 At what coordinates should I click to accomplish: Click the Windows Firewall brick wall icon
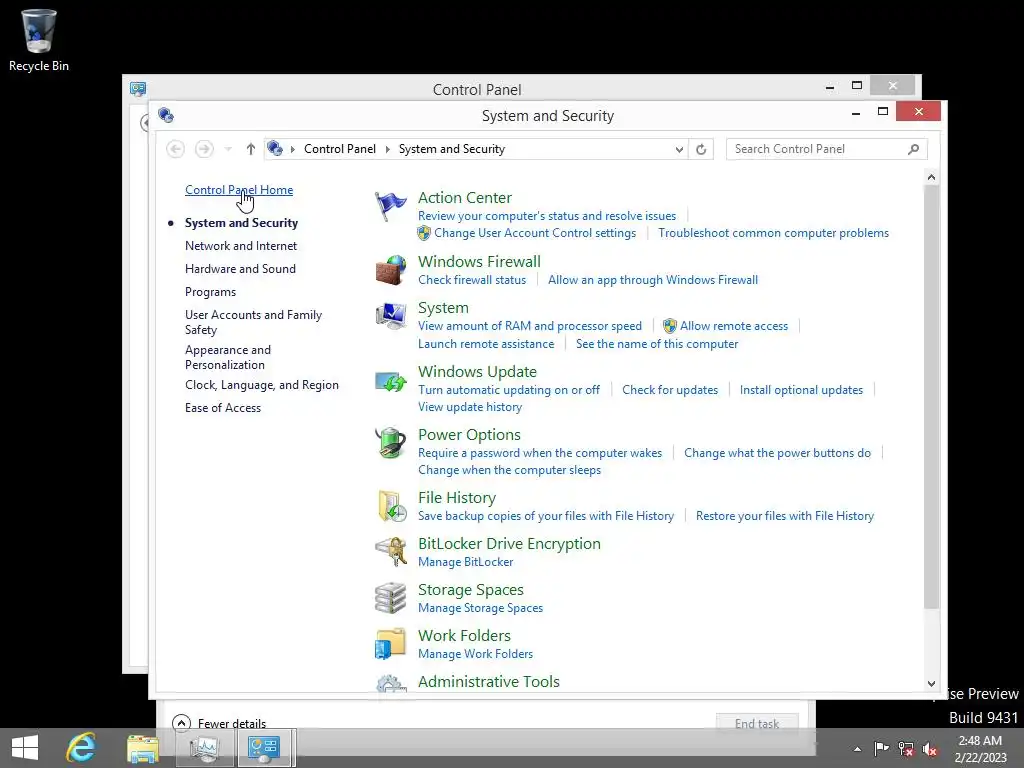click(x=391, y=270)
